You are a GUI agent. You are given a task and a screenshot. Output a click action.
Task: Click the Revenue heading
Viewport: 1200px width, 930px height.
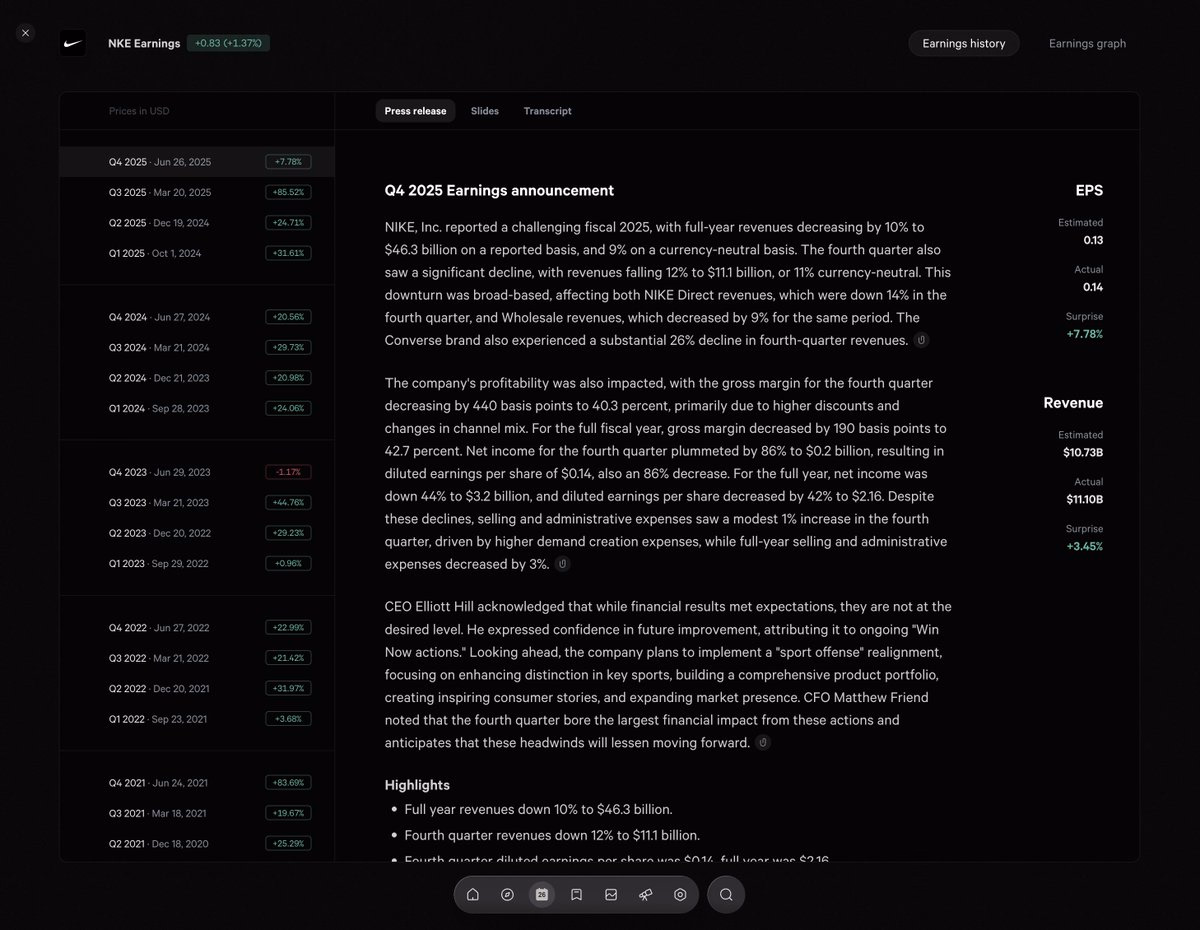point(1073,403)
